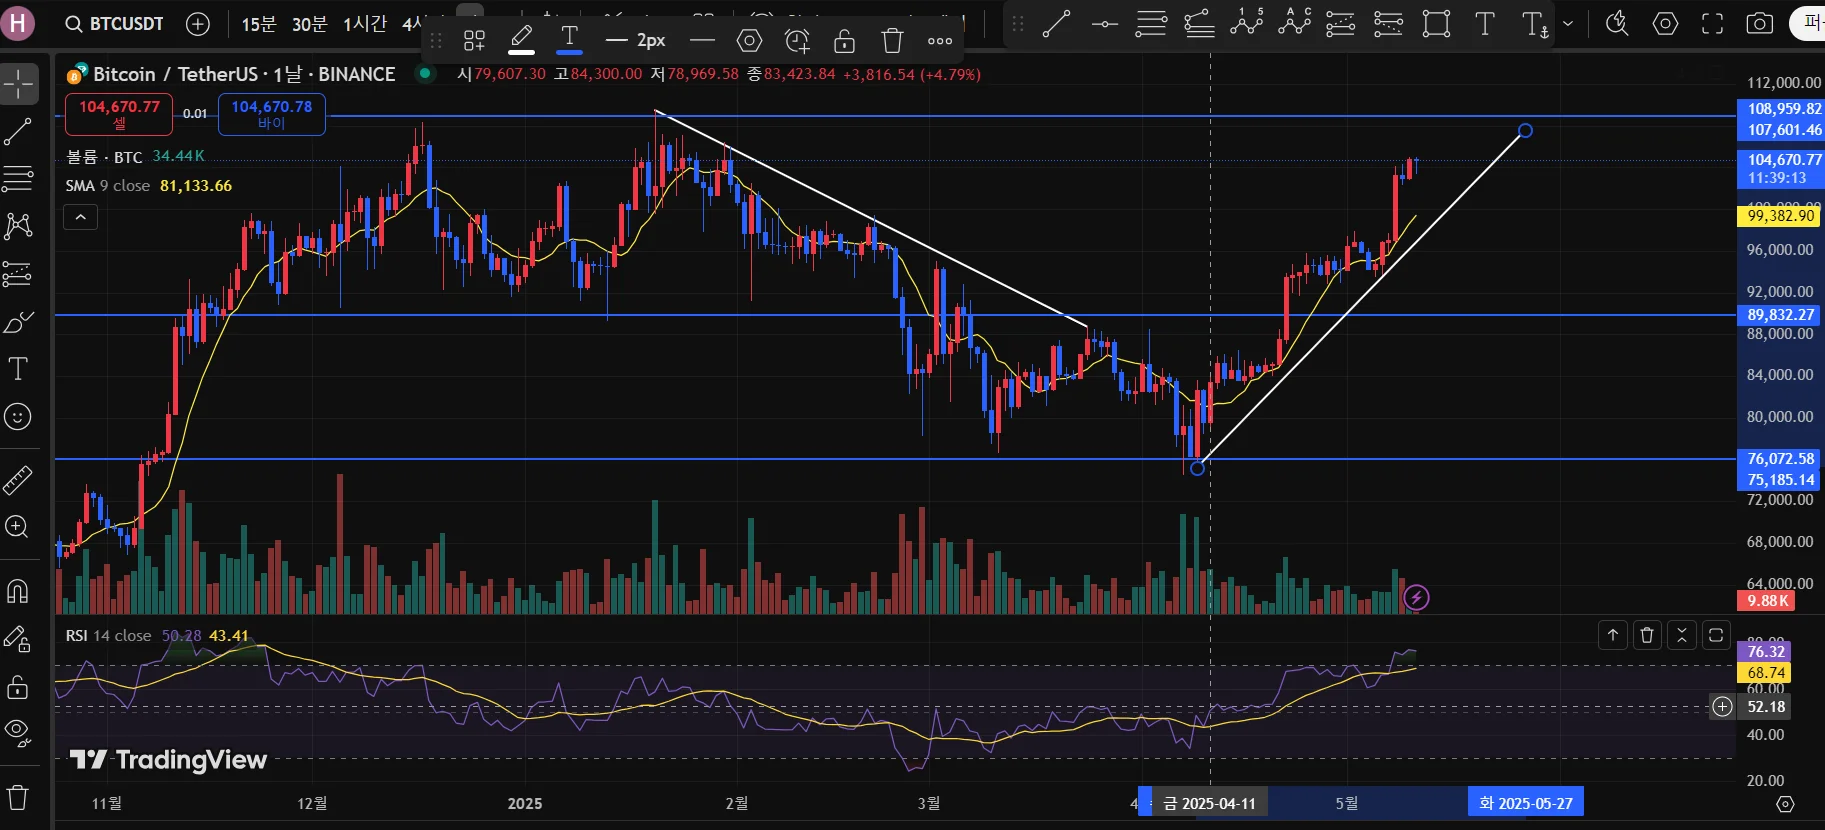Image resolution: width=1825 pixels, height=830 pixels.
Task: Select anchored text in favorites toolbar
Action: [x=1534, y=24]
